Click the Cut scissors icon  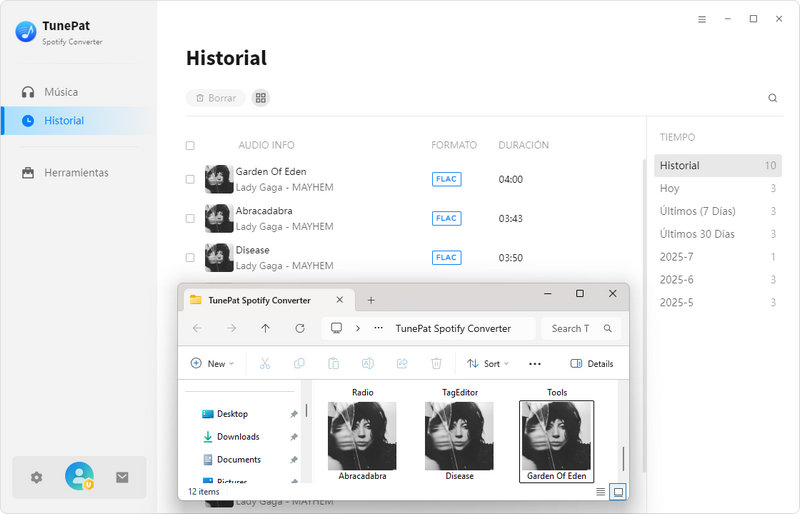(265, 364)
